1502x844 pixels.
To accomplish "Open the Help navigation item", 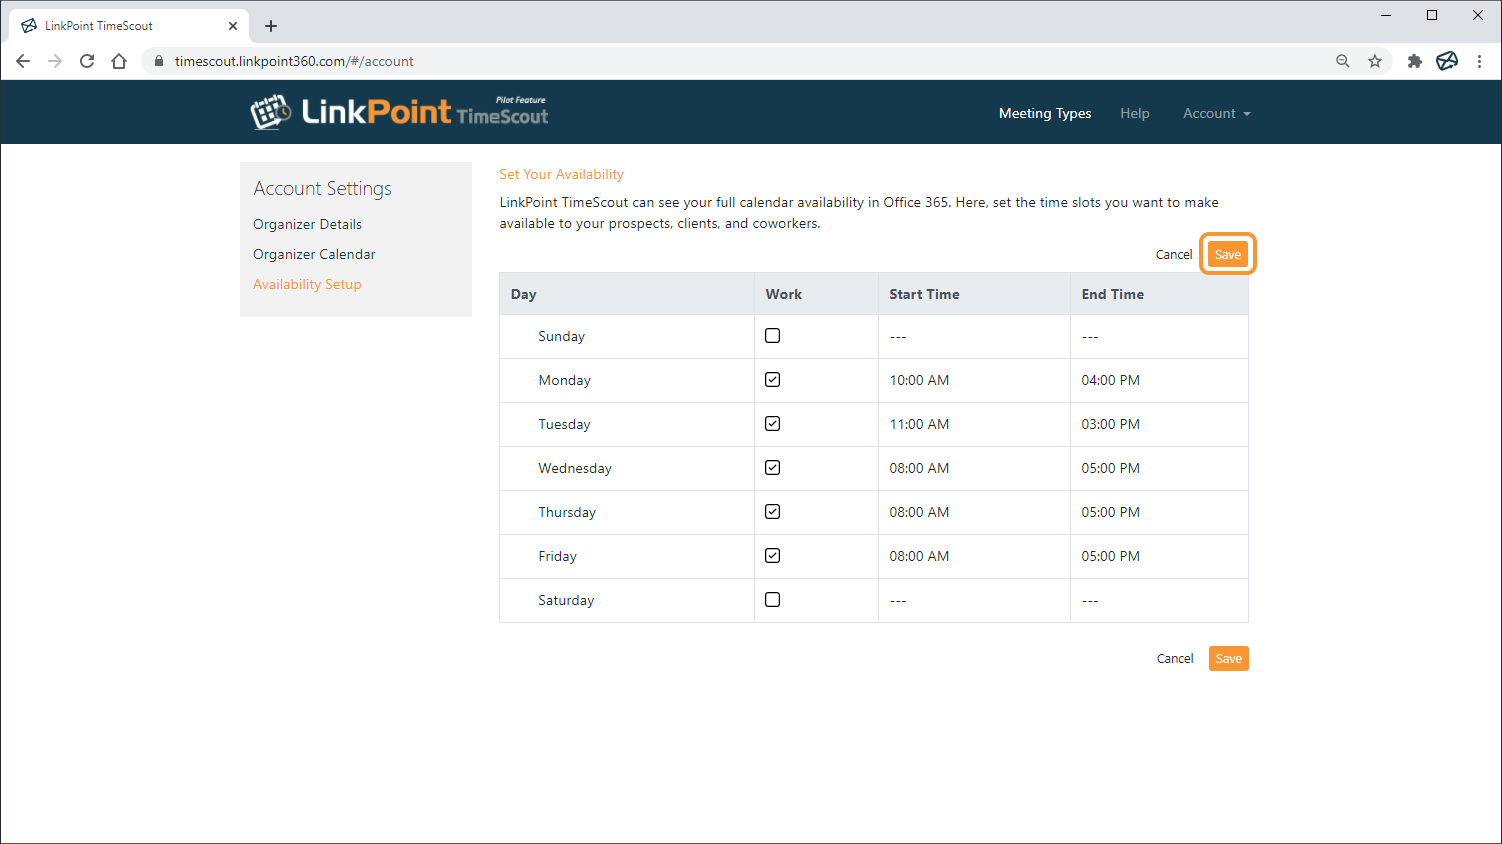I will [1135, 113].
